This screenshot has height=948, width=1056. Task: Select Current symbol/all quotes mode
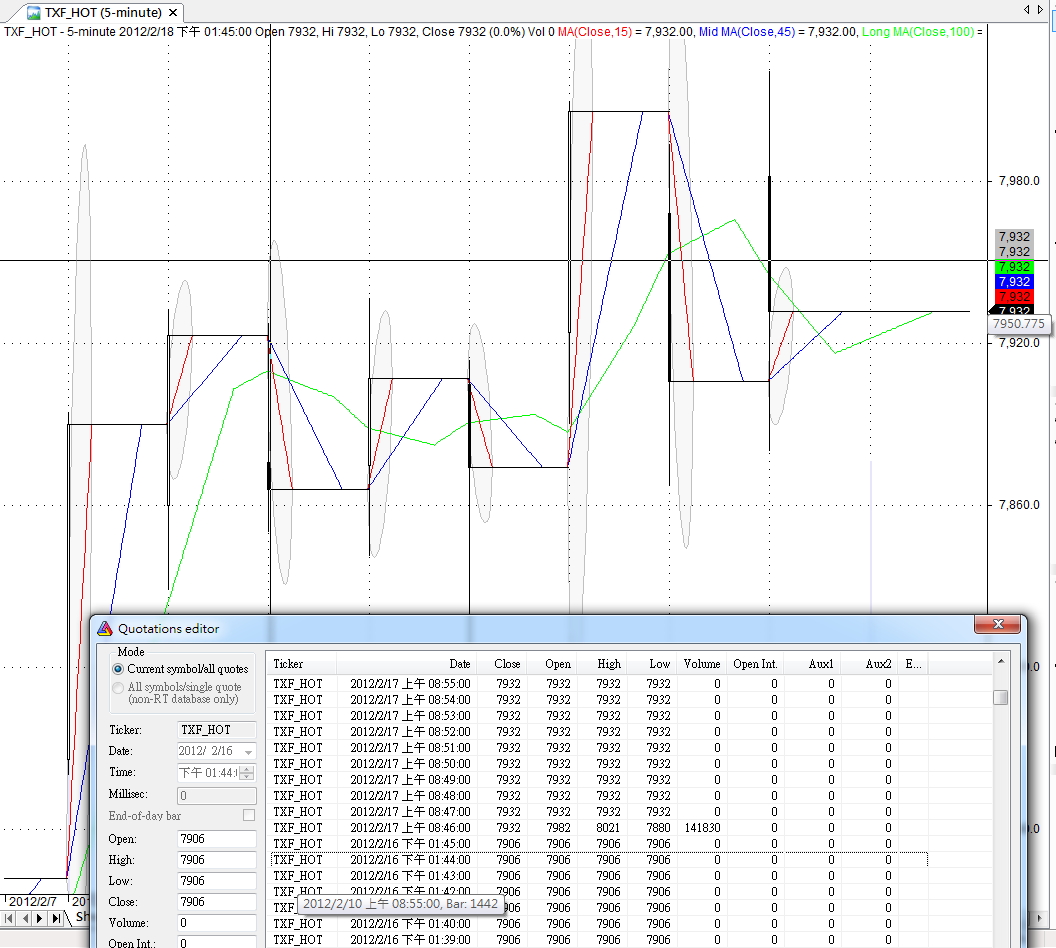click(180, 669)
